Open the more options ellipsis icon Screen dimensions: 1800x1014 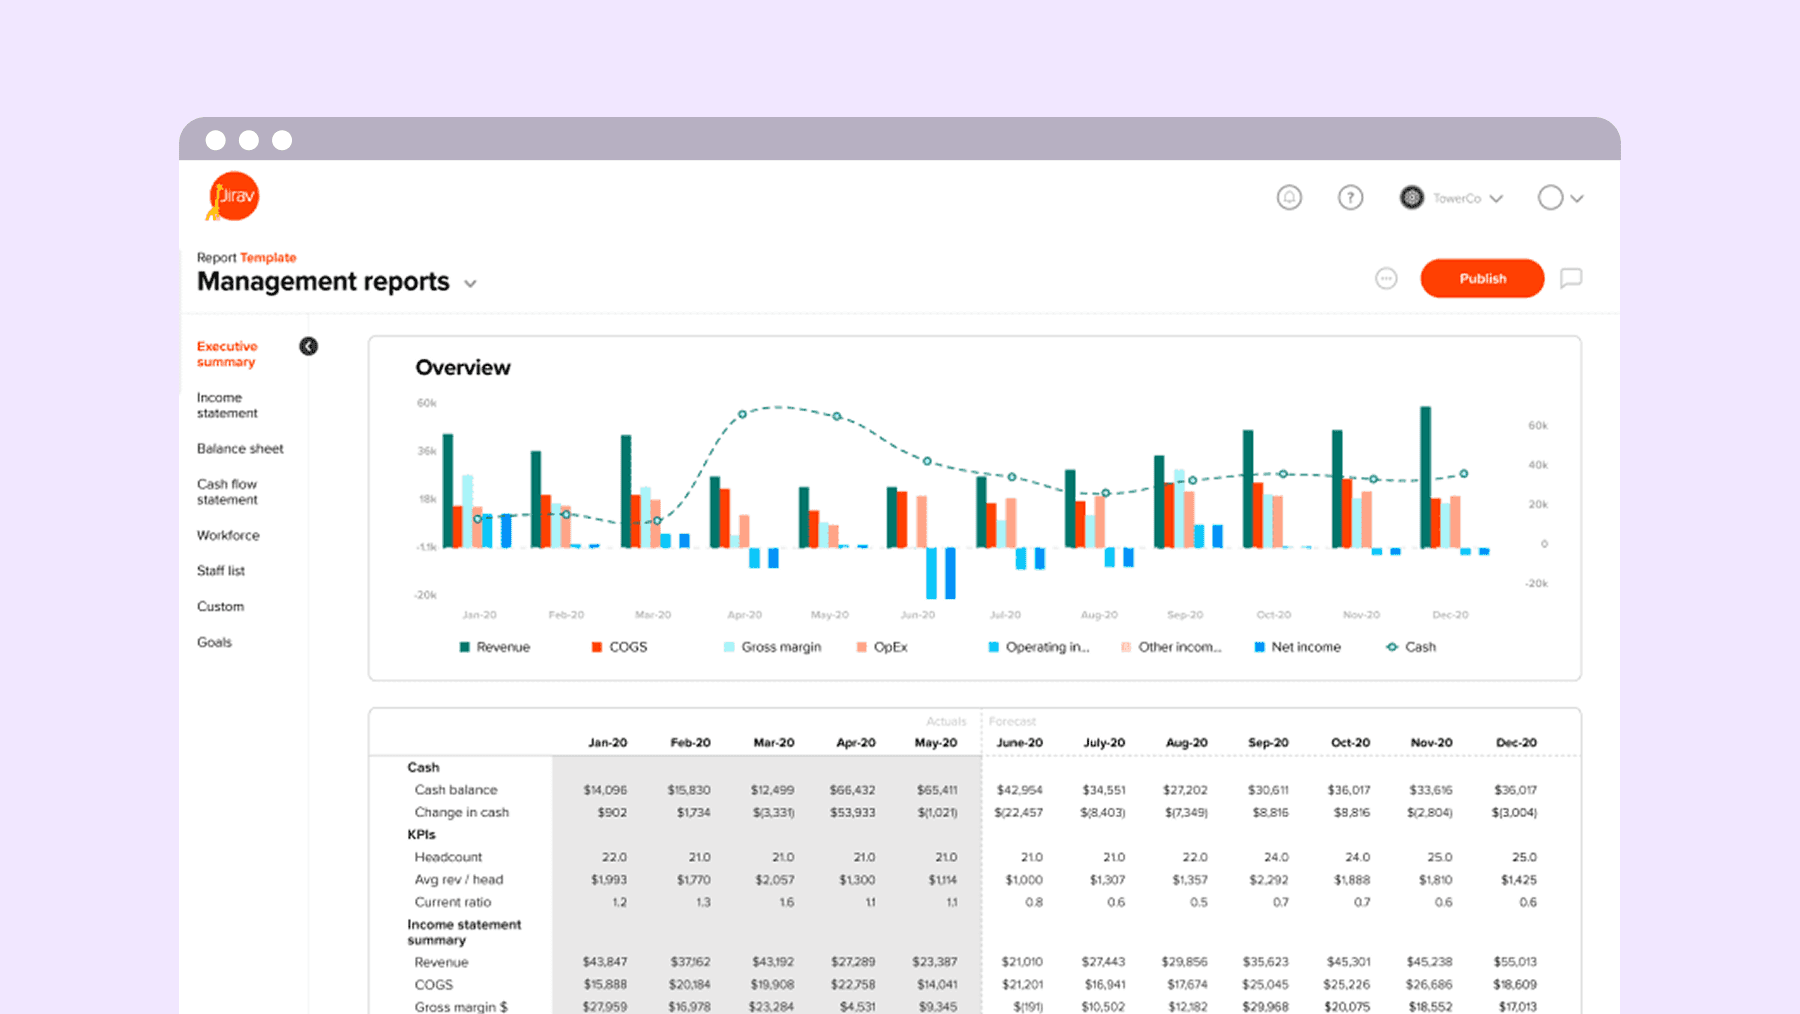pos(1385,279)
